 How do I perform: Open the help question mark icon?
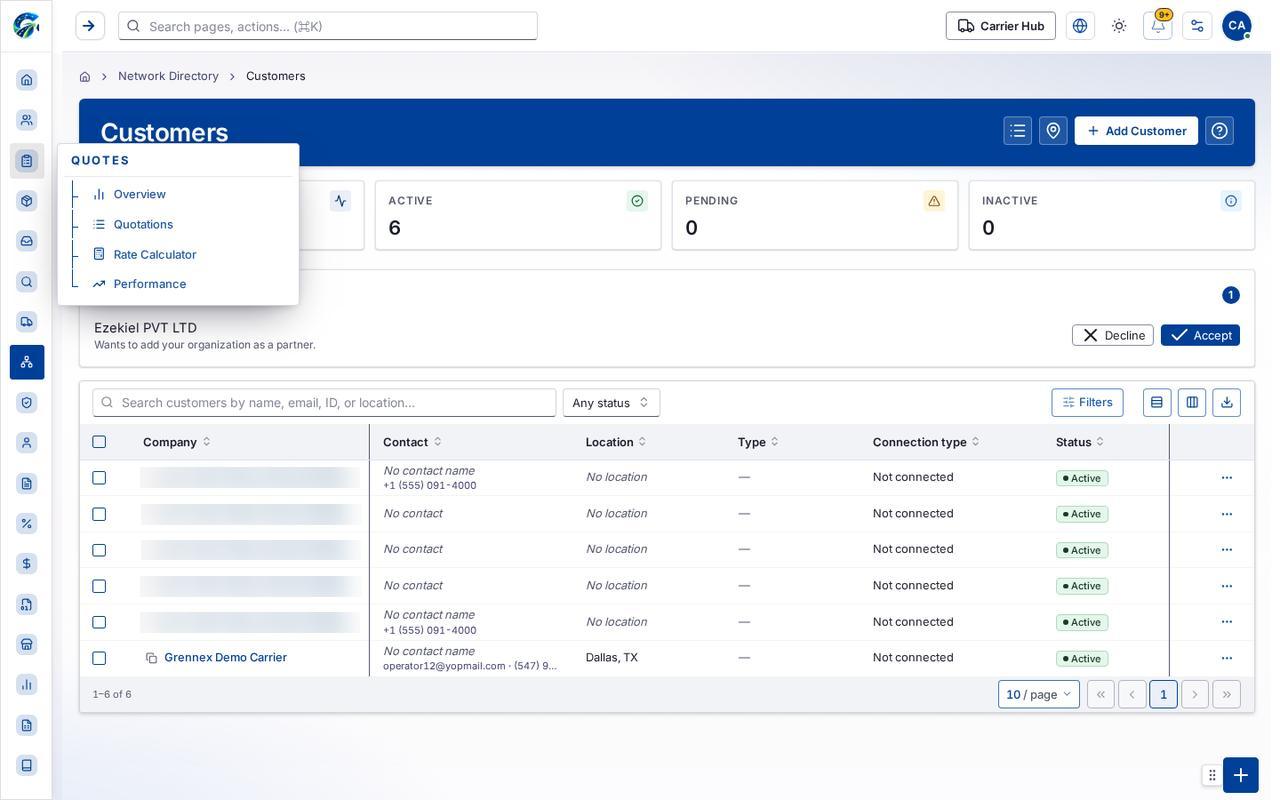click(1220, 131)
